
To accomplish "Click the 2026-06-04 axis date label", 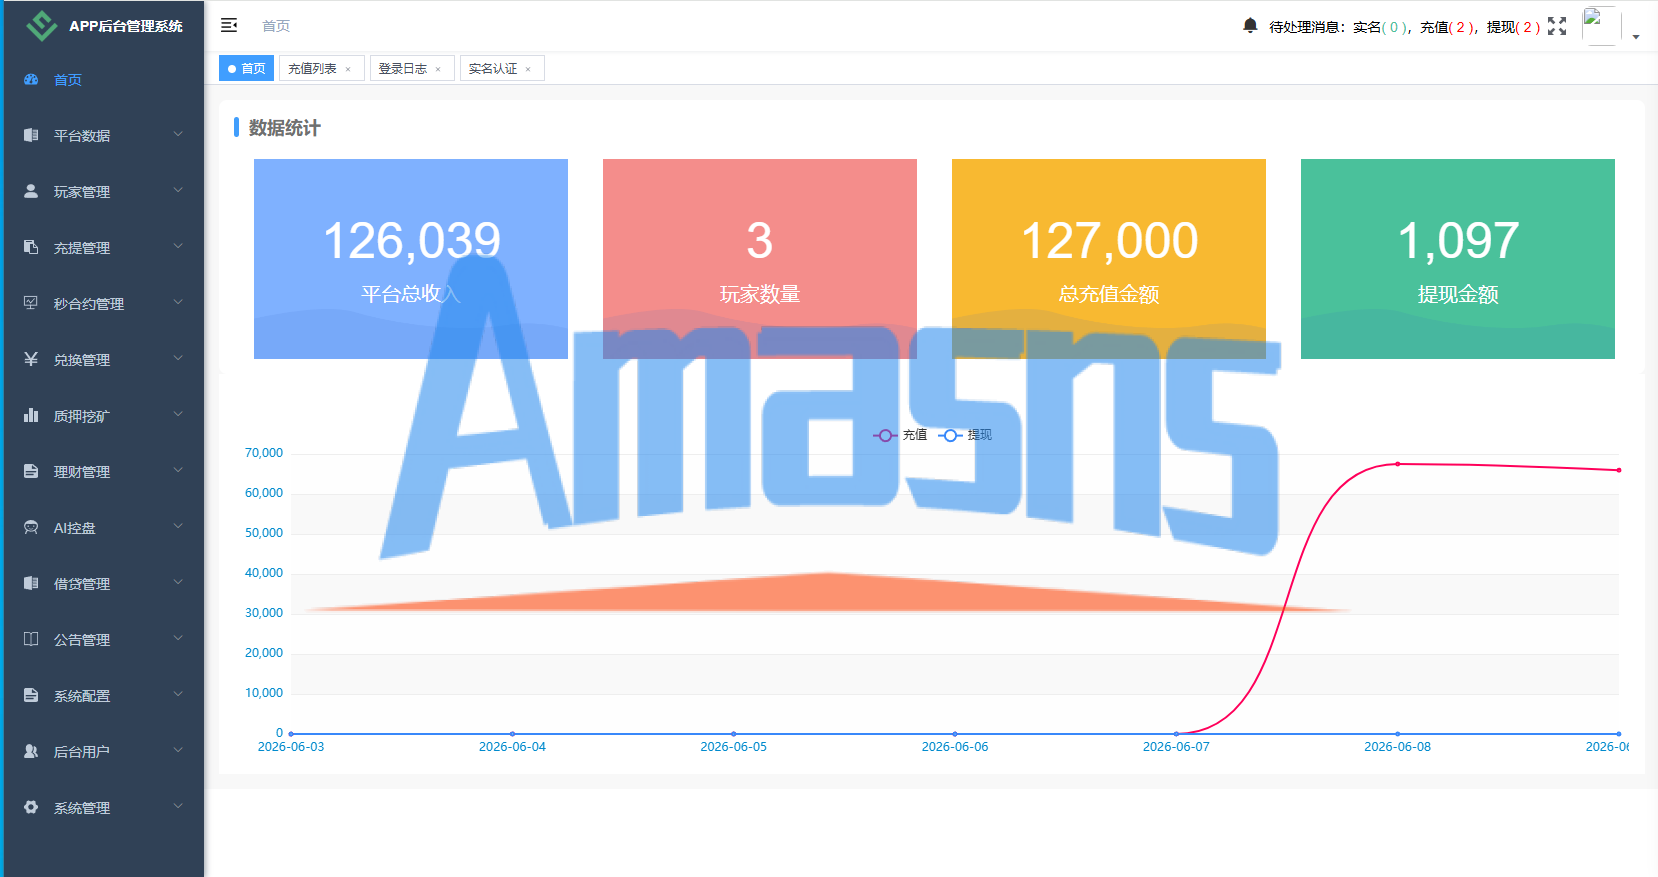I will point(512,747).
